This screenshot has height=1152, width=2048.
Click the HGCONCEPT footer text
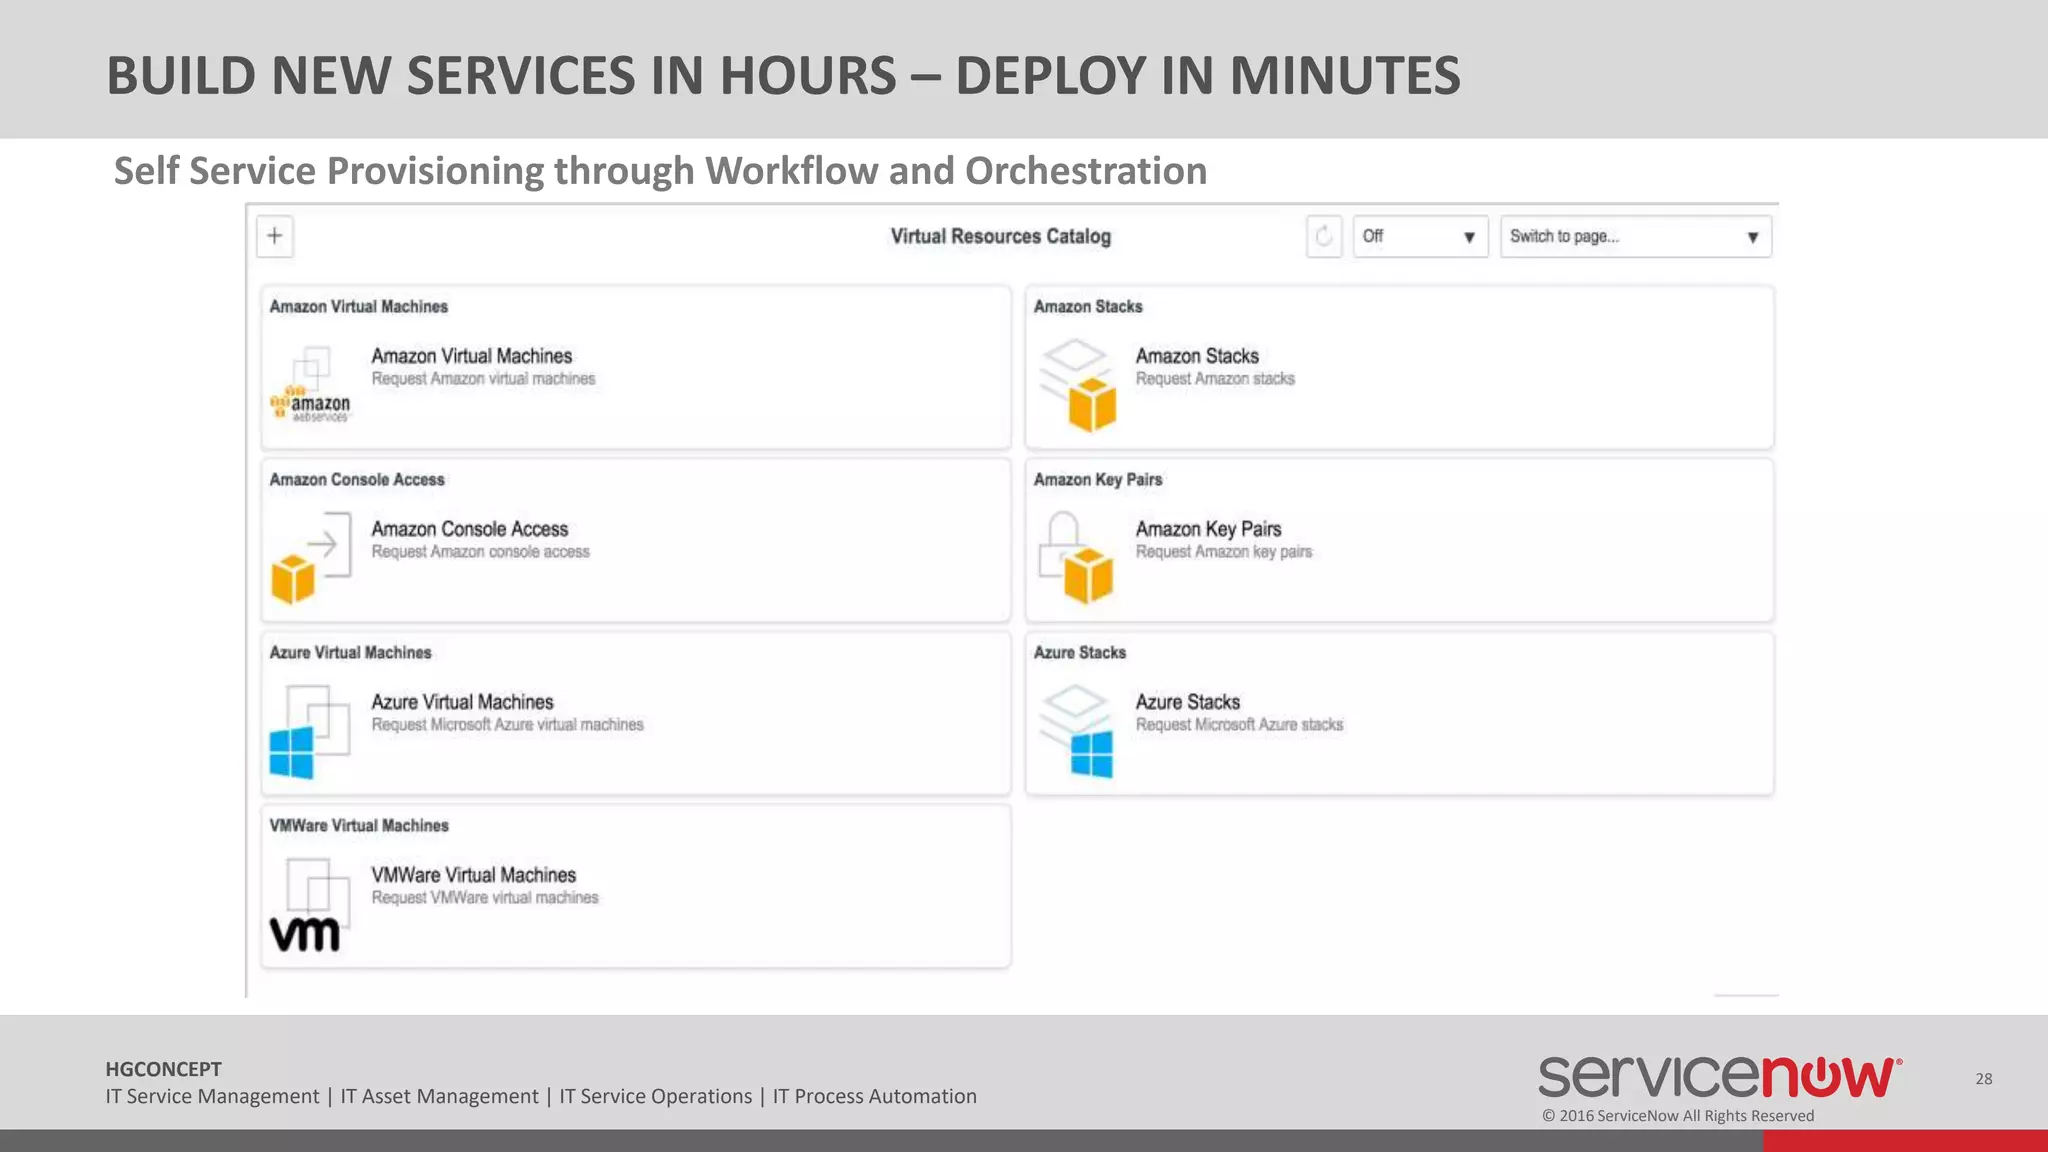[164, 1069]
